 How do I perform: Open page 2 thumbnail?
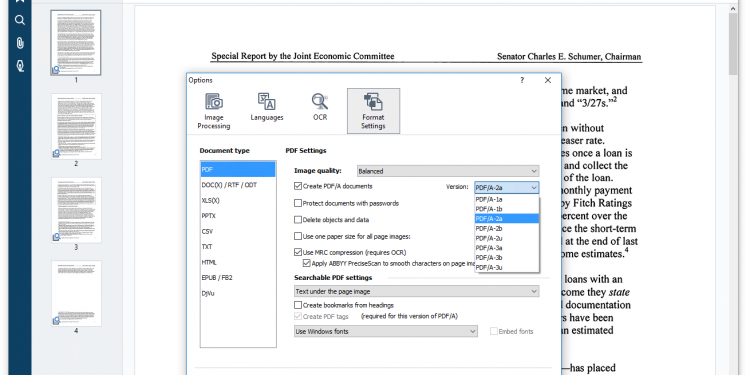(76, 126)
